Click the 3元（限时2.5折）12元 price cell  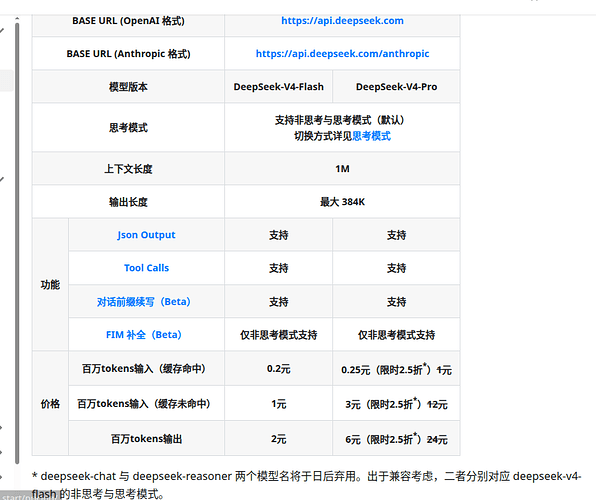pyautogui.click(x=396, y=403)
